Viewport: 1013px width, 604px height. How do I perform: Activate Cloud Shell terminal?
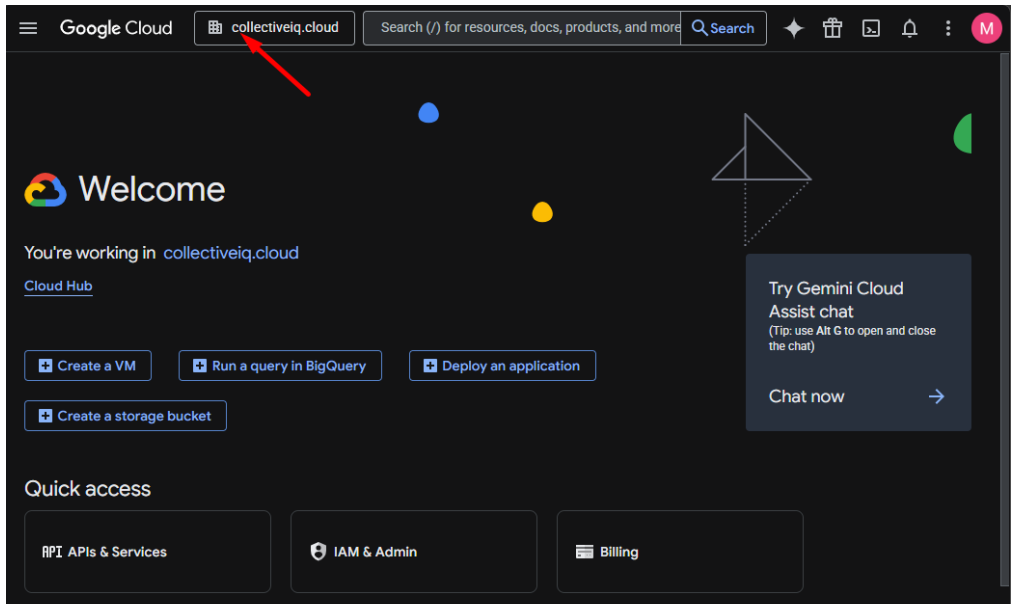(870, 28)
